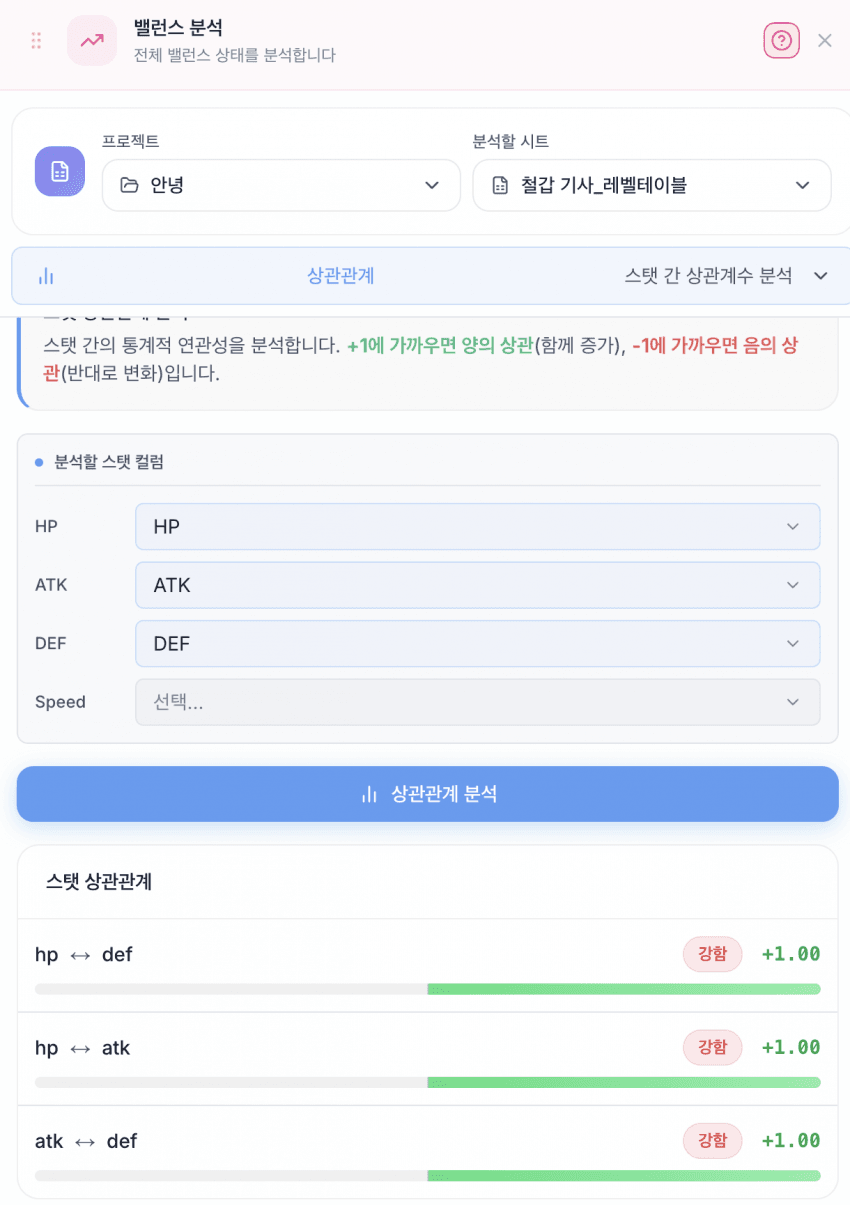This screenshot has width=850, height=1205.
Task: Click the sheet icon beside 철갑 기사_레벨테이블
Action: coord(500,185)
